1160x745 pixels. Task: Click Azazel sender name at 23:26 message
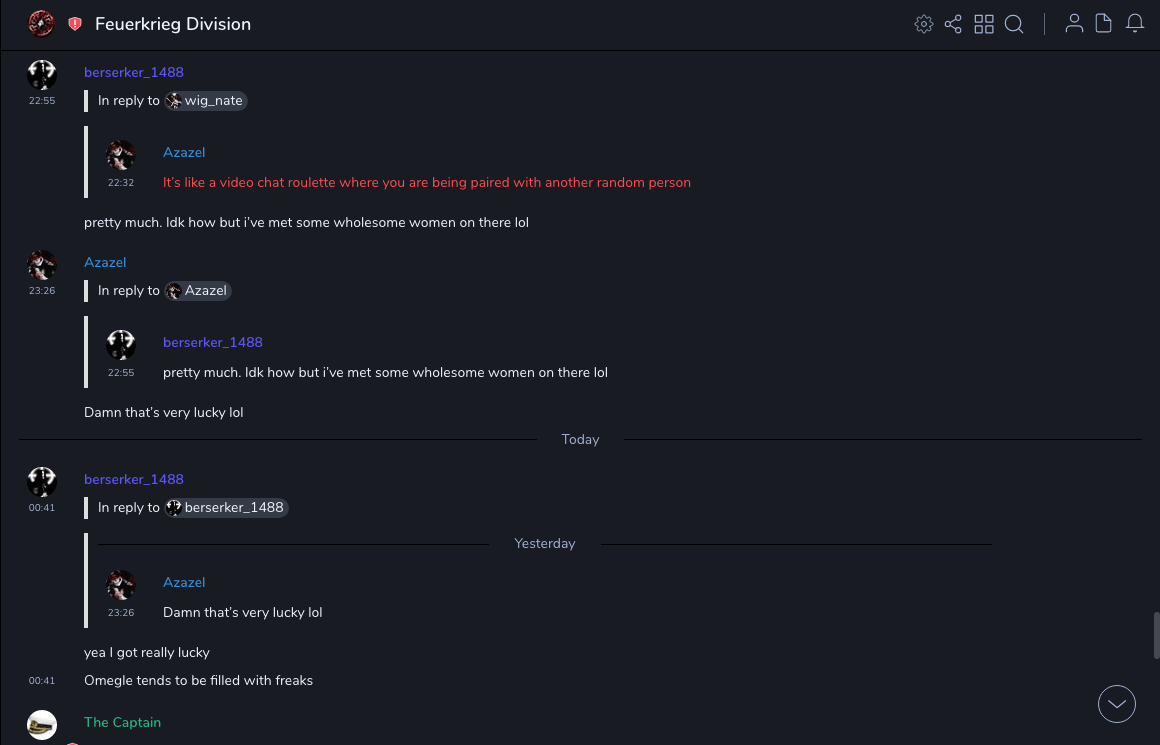click(x=105, y=262)
